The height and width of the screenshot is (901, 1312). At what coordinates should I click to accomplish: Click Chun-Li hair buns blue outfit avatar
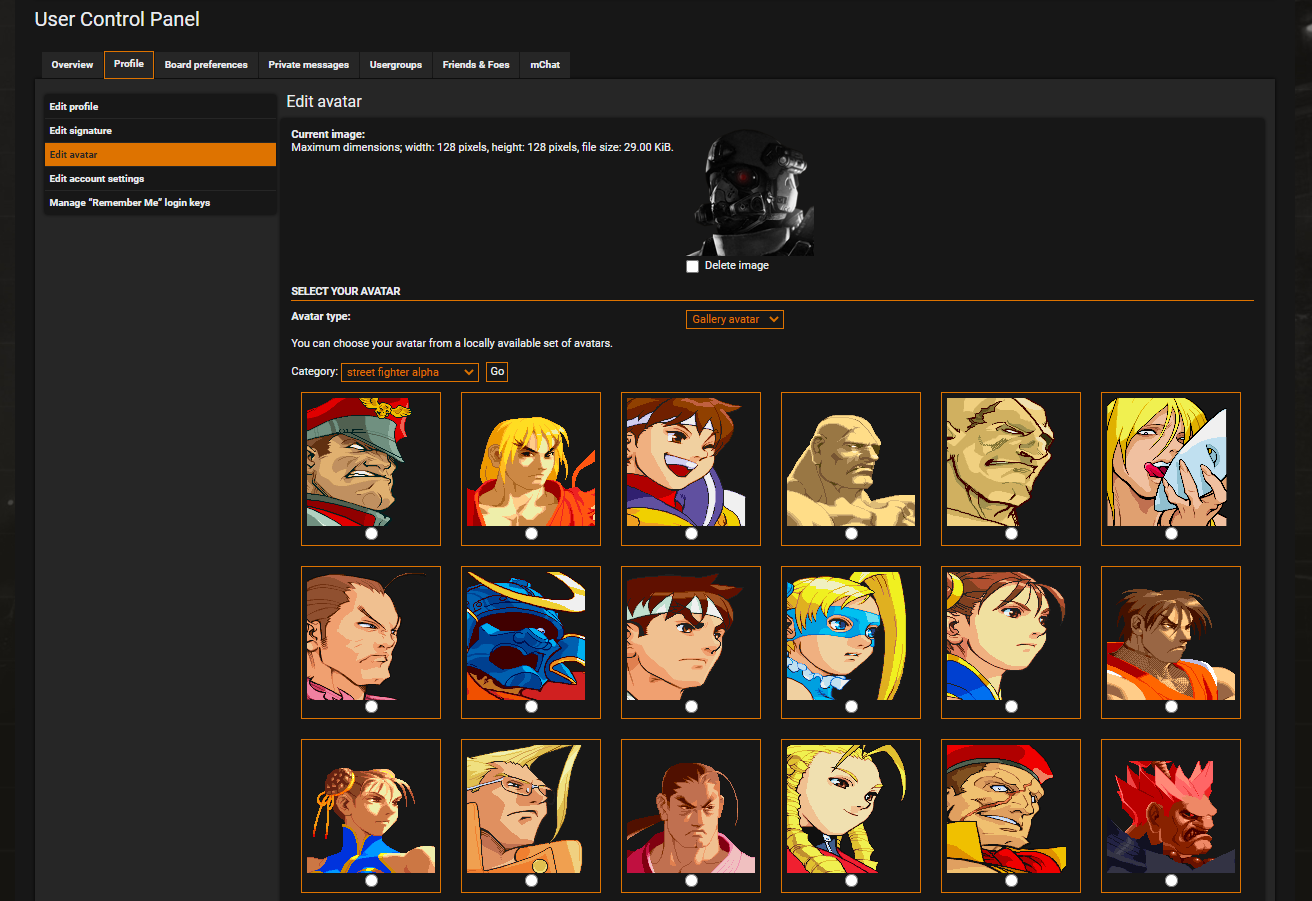pos(371,809)
